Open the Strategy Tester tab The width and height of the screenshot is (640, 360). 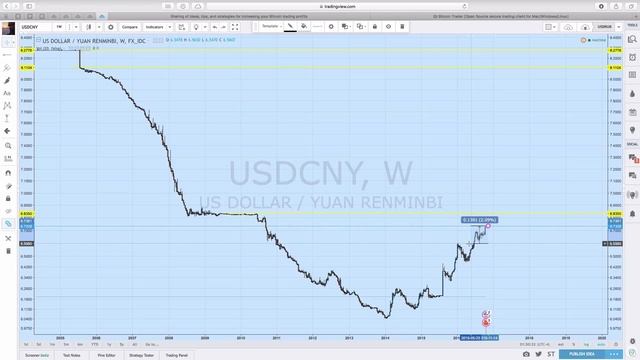coord(141,355)
